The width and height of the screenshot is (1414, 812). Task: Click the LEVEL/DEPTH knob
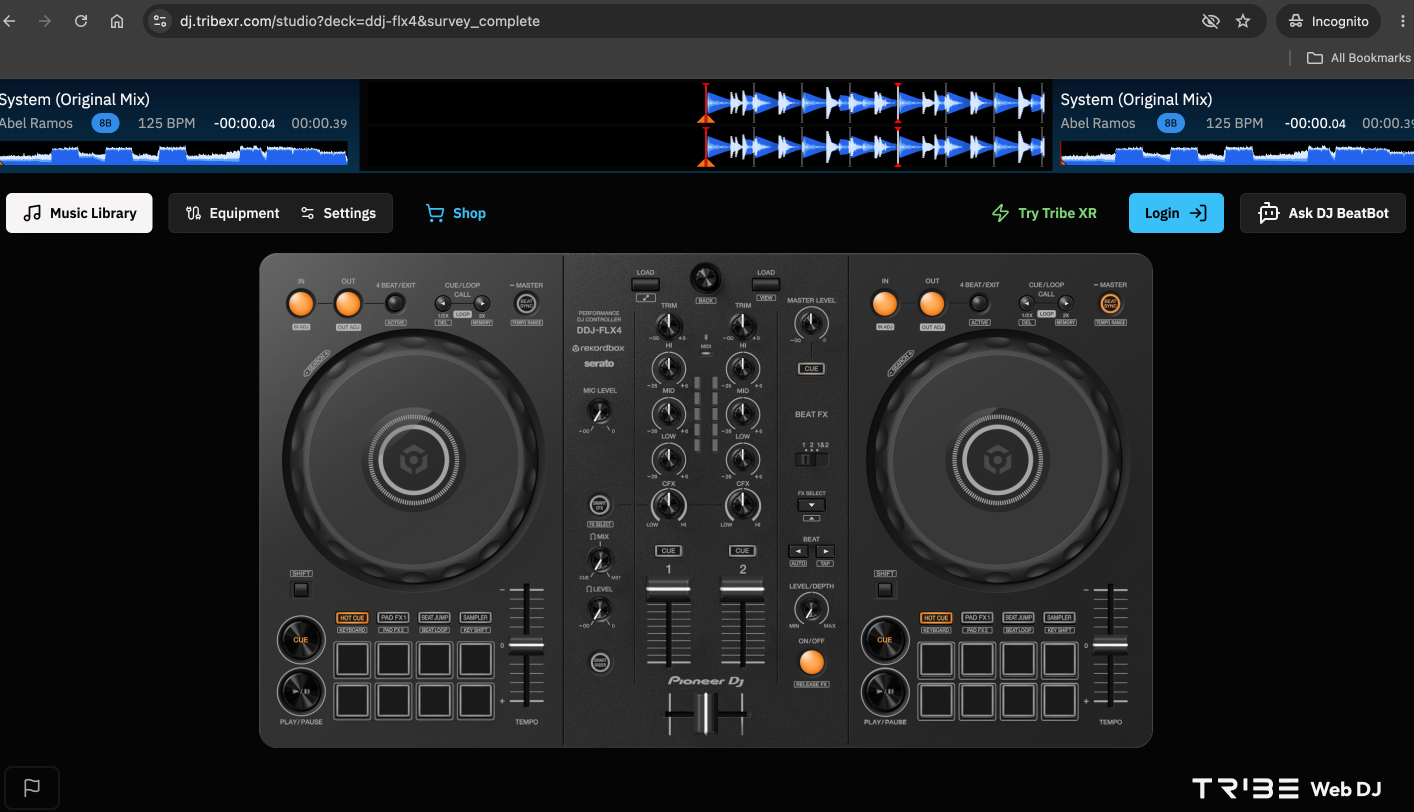811,608
